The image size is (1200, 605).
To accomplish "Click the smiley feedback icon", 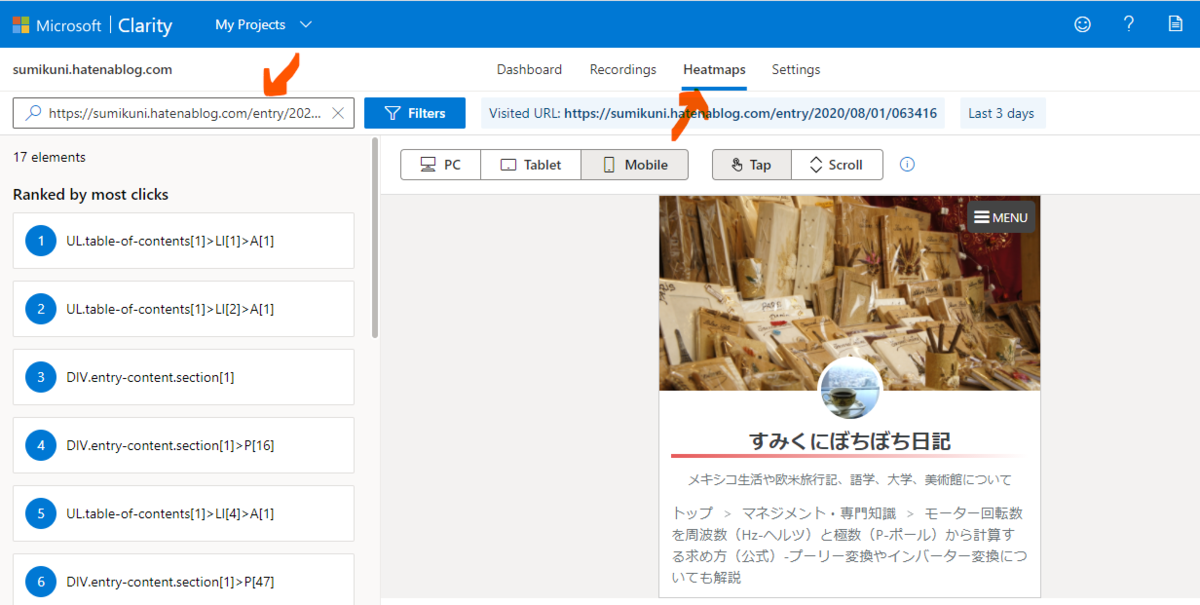I will (x=1082, y=24).
